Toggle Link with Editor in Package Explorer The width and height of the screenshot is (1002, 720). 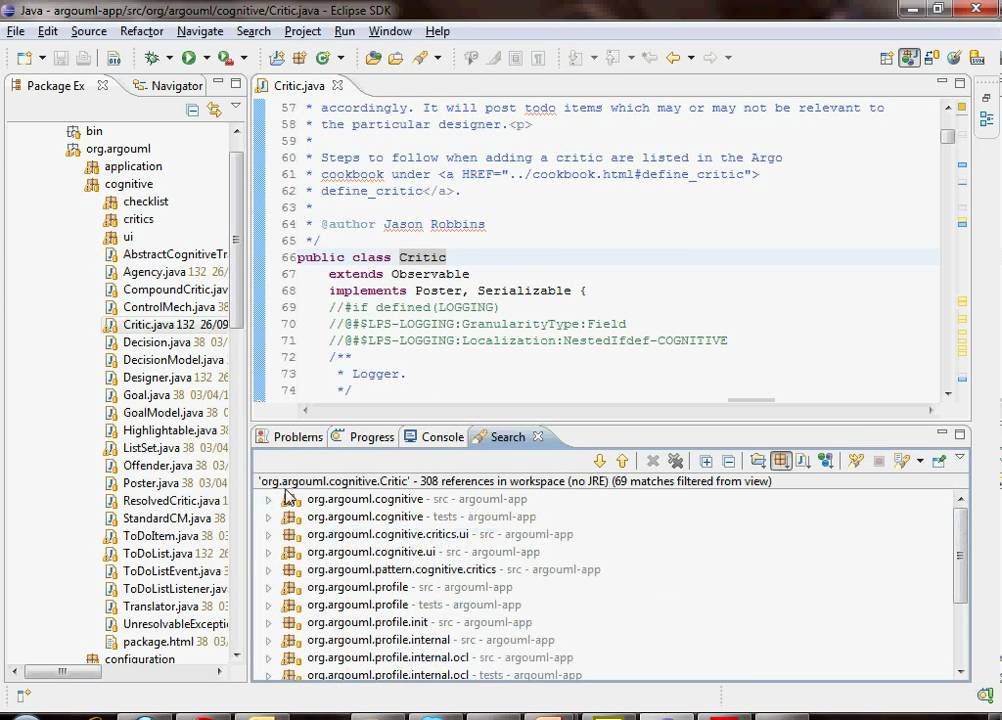click(214, 110)
